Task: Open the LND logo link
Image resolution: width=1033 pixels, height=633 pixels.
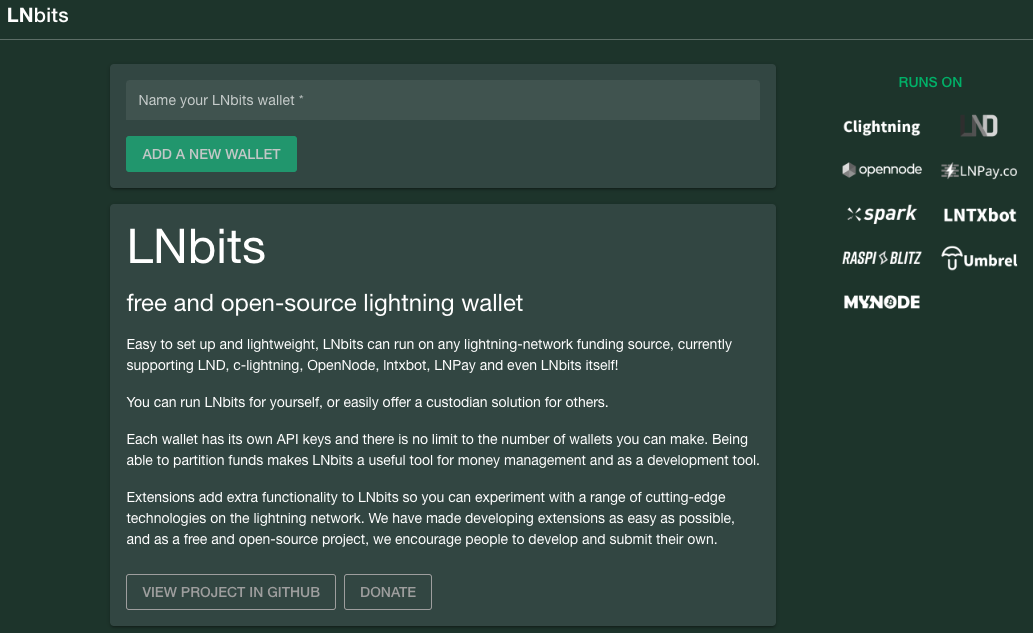Action: tap(979, 126)
